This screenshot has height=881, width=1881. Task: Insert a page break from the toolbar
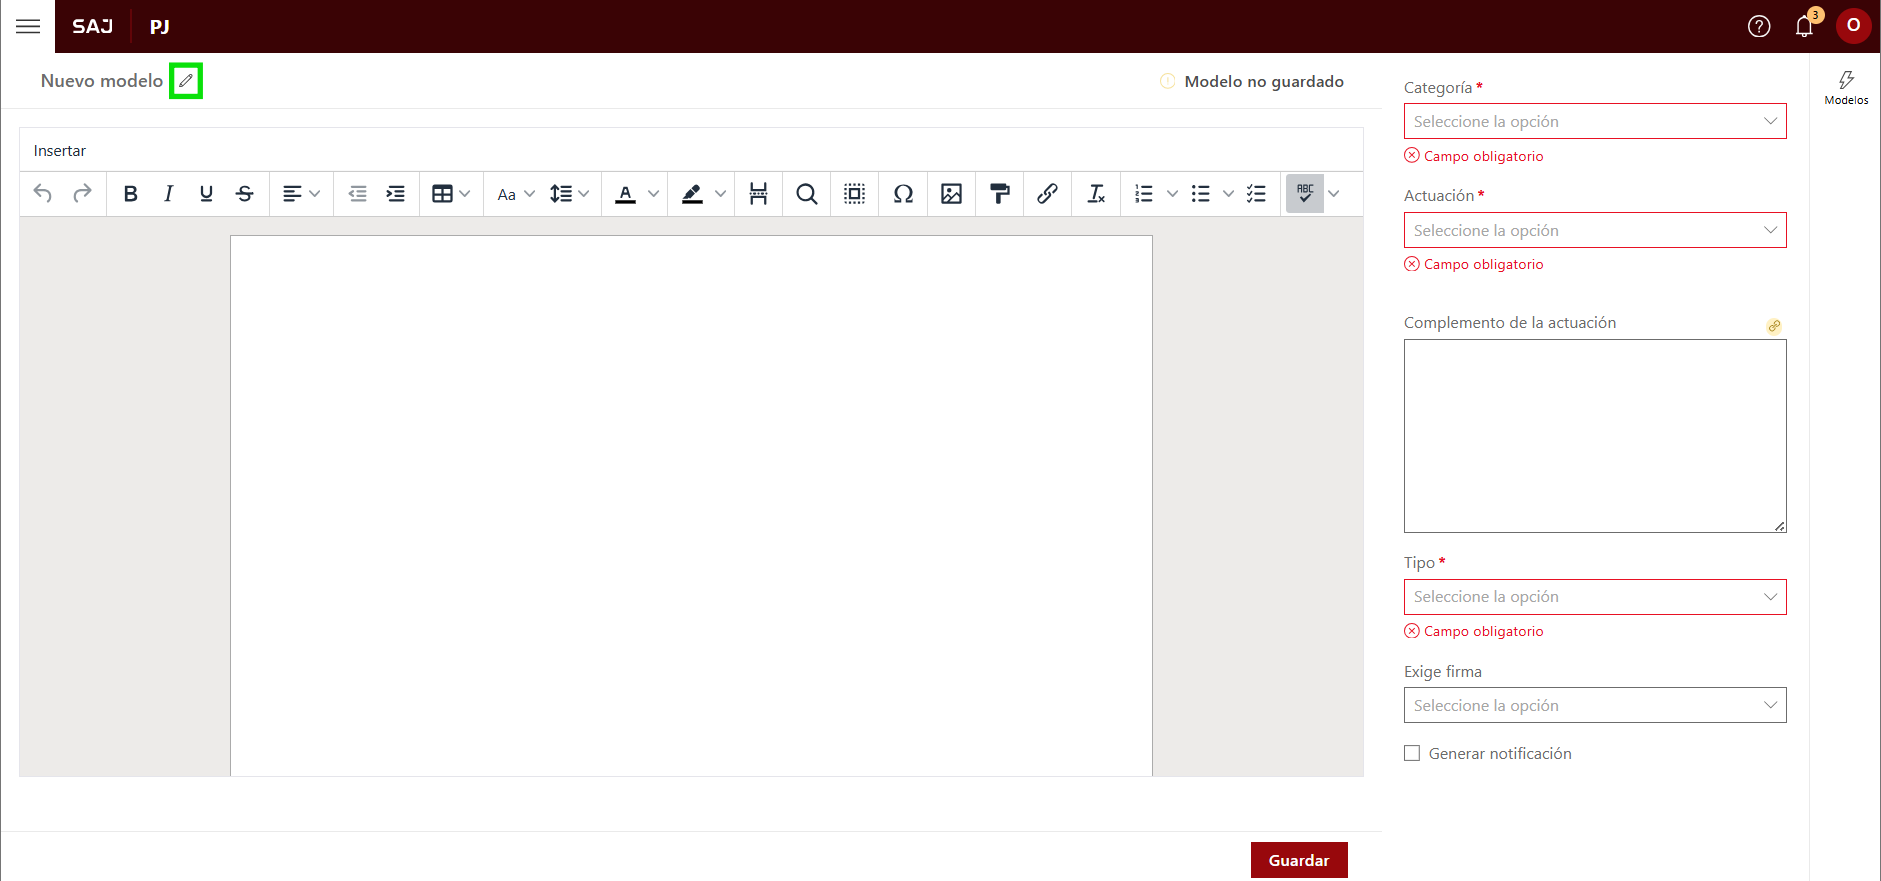758,194
